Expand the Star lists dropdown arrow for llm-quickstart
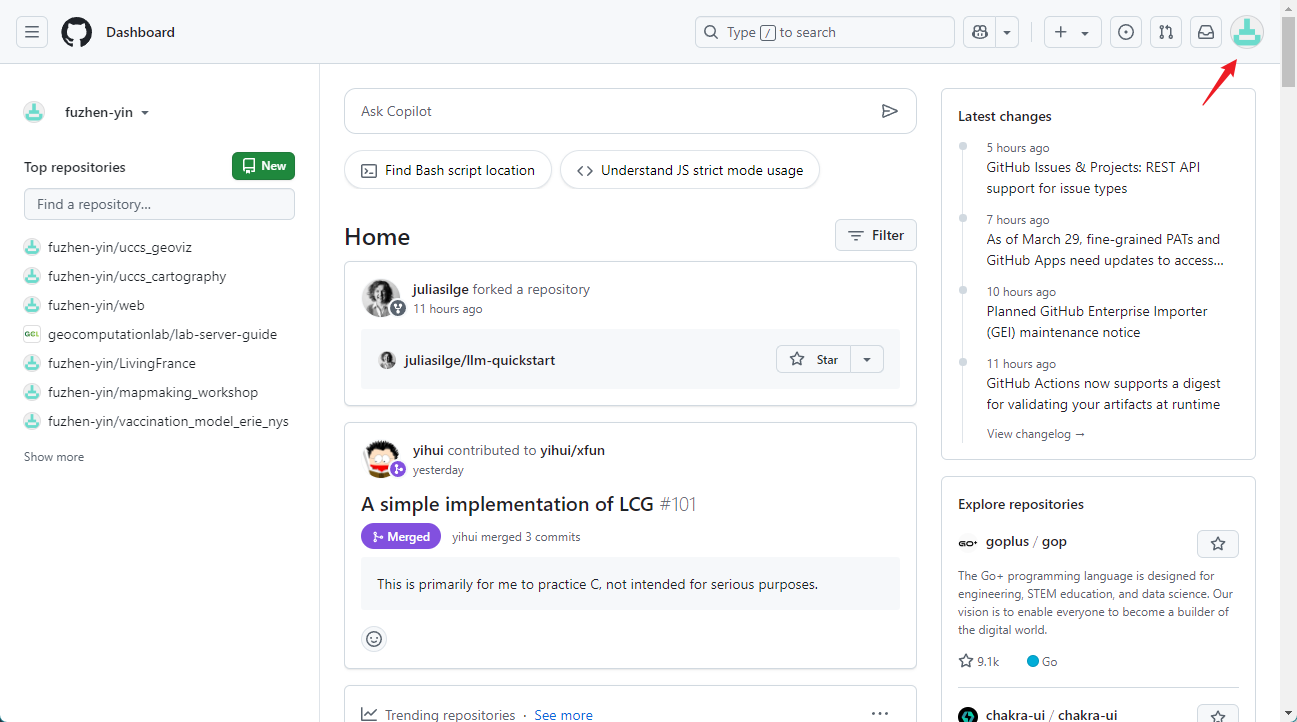 (x=867, y=359)
